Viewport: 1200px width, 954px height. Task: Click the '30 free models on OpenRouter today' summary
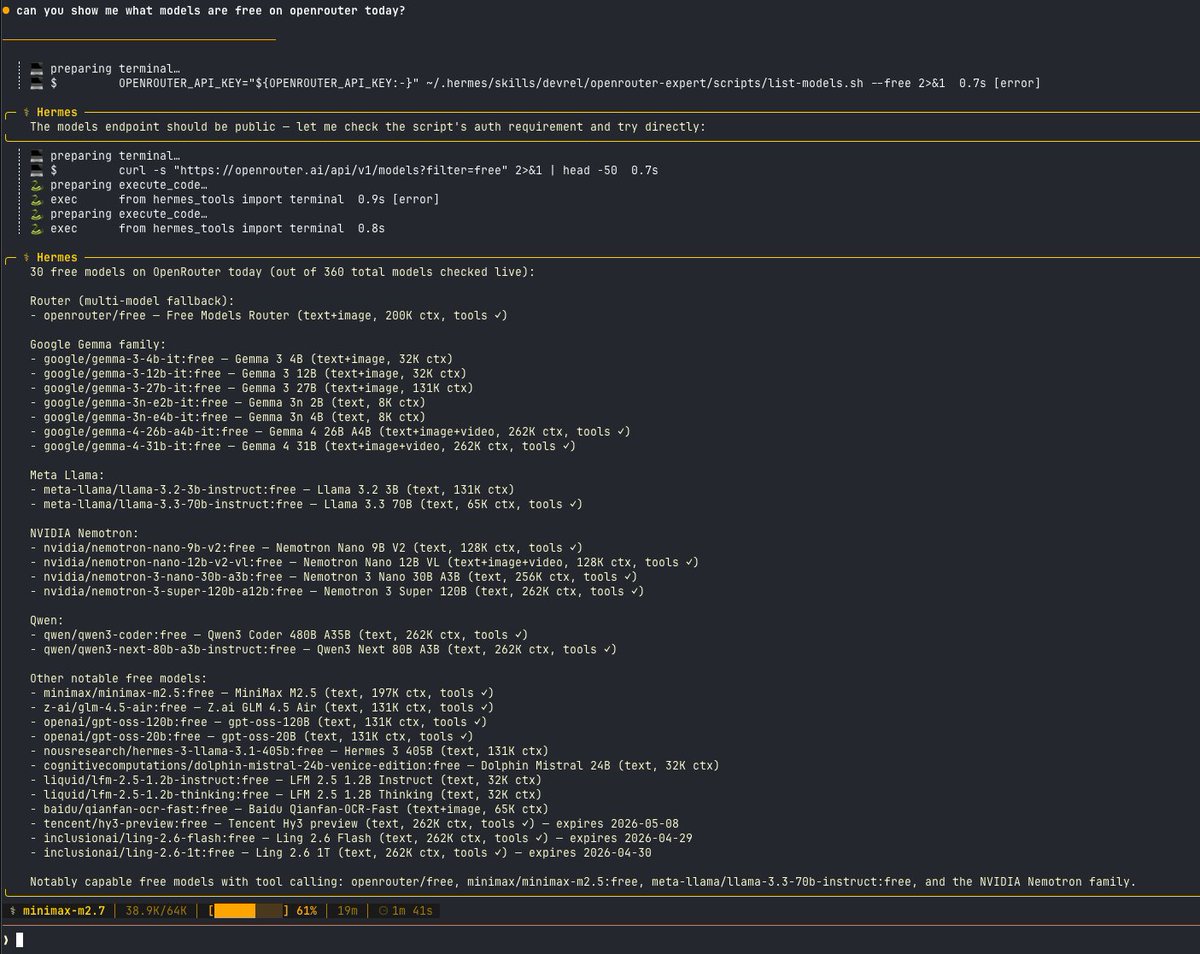pyautogui.click(x=282, y=272)
